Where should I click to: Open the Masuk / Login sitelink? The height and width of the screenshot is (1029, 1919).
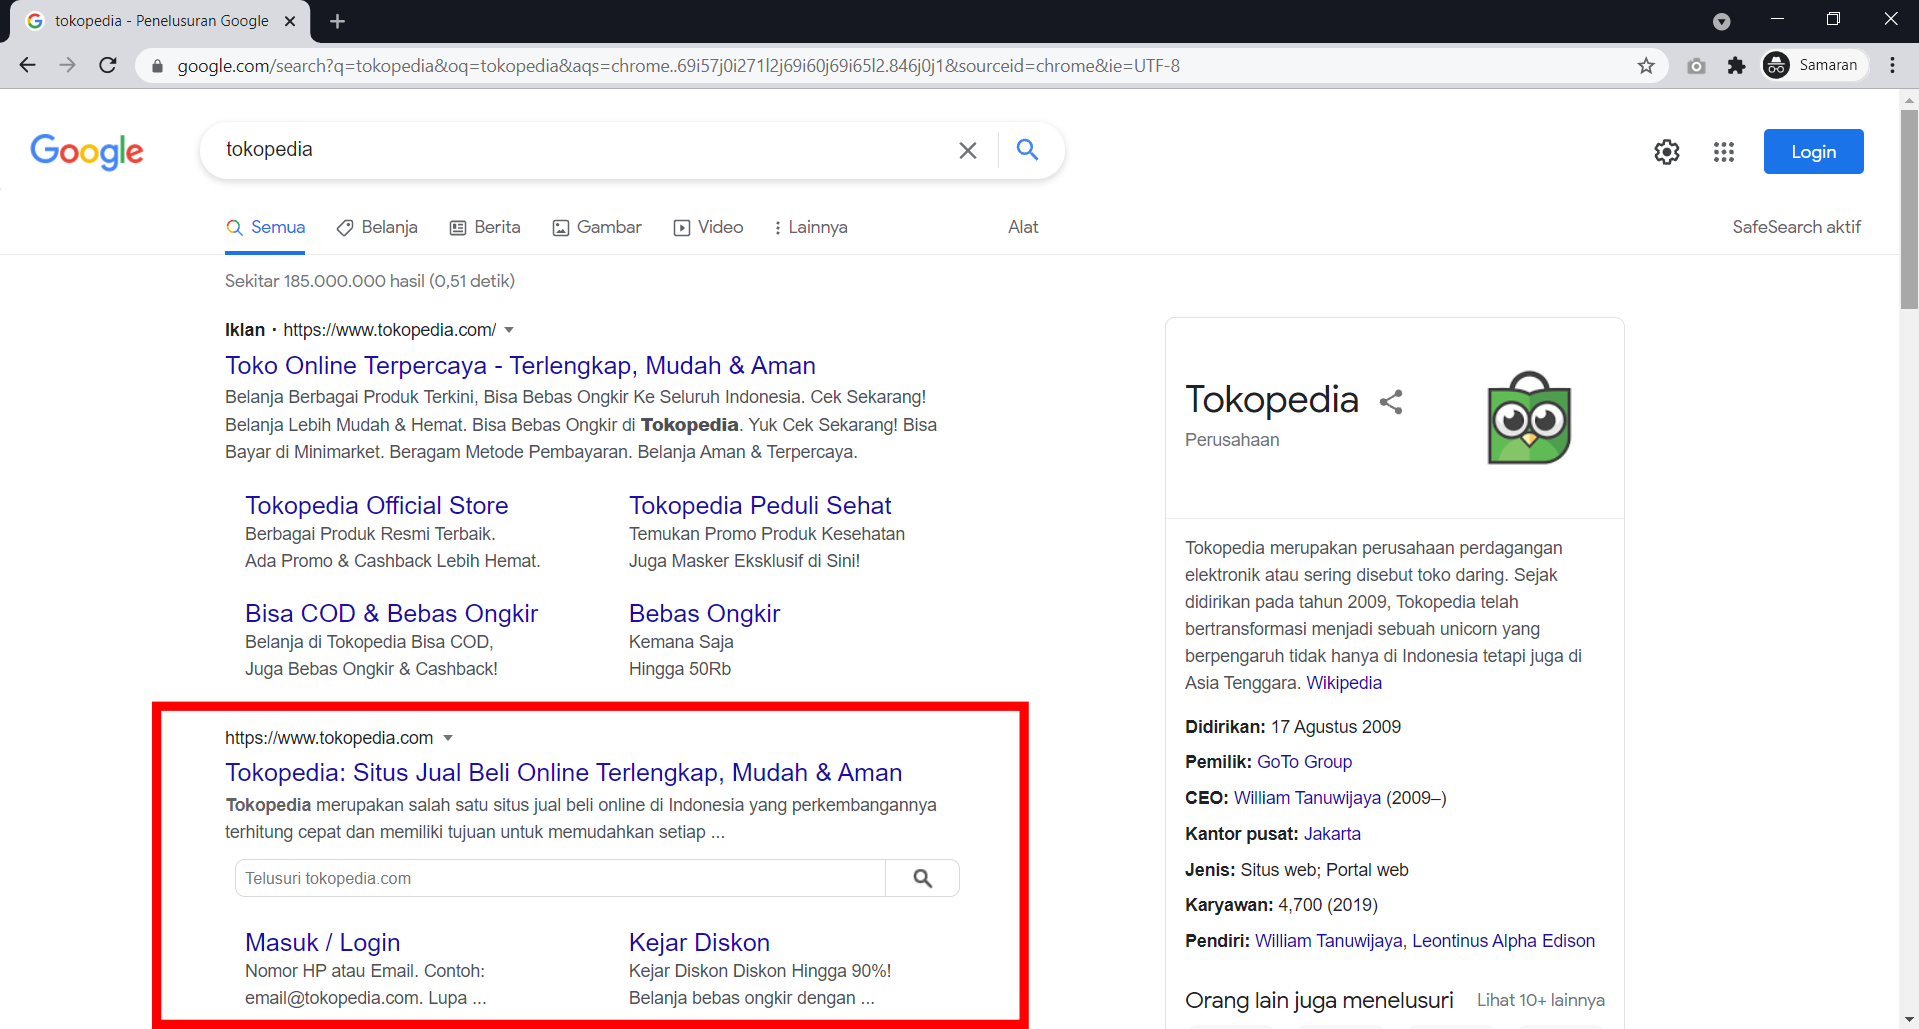pyautogui.click(x=322, y=942)
